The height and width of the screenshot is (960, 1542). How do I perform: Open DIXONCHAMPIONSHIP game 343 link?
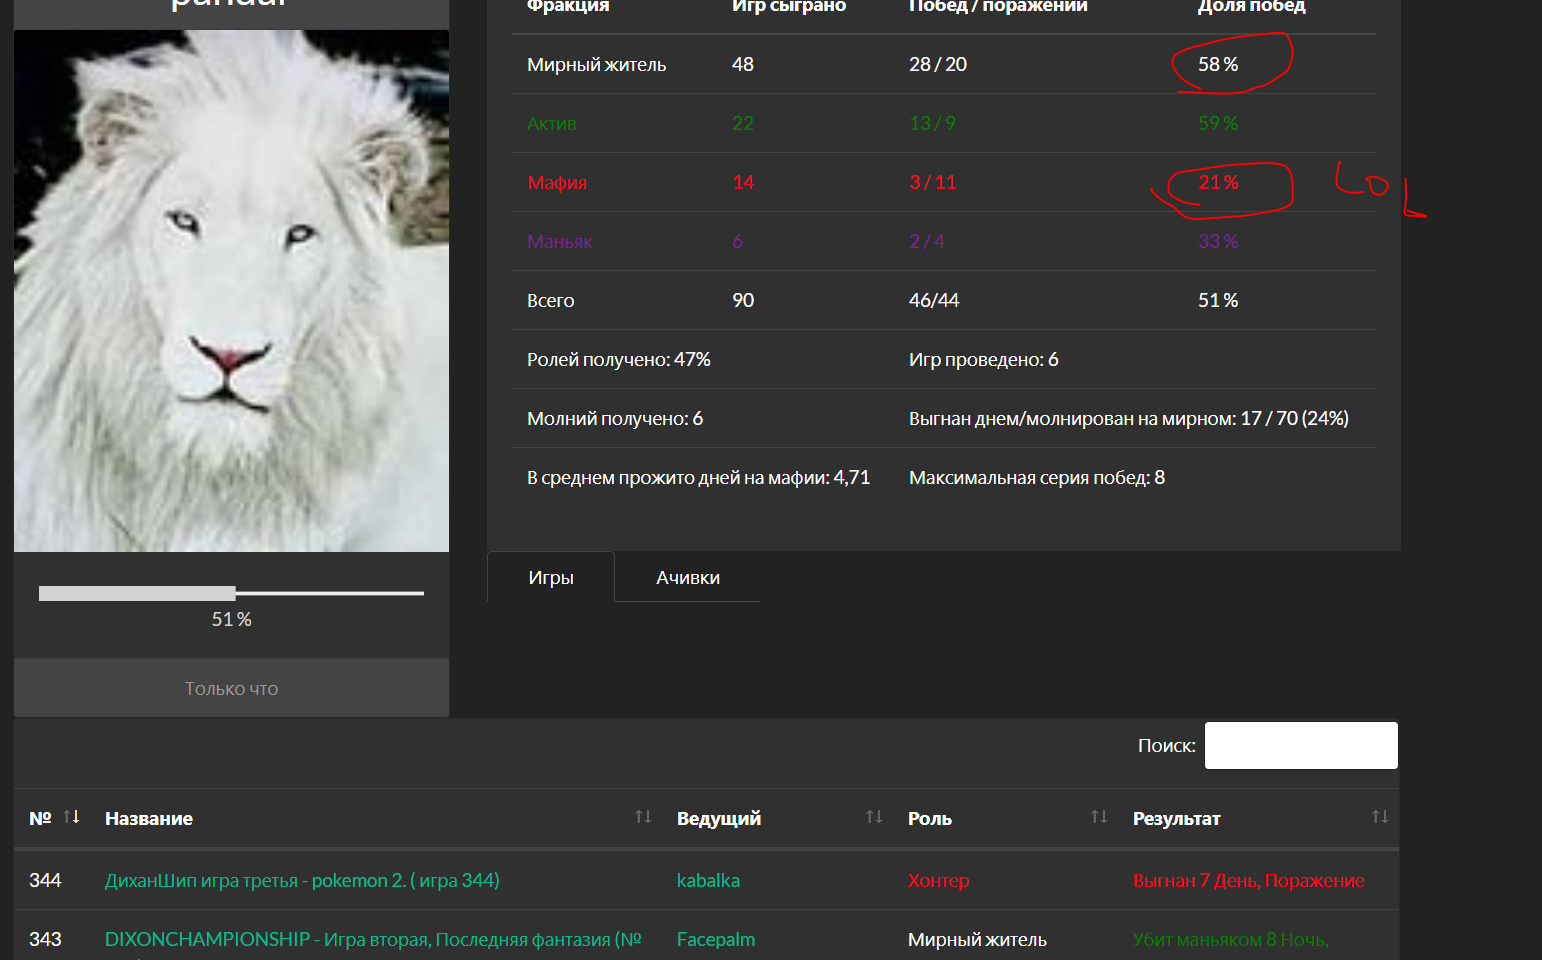tap(372, 940)
